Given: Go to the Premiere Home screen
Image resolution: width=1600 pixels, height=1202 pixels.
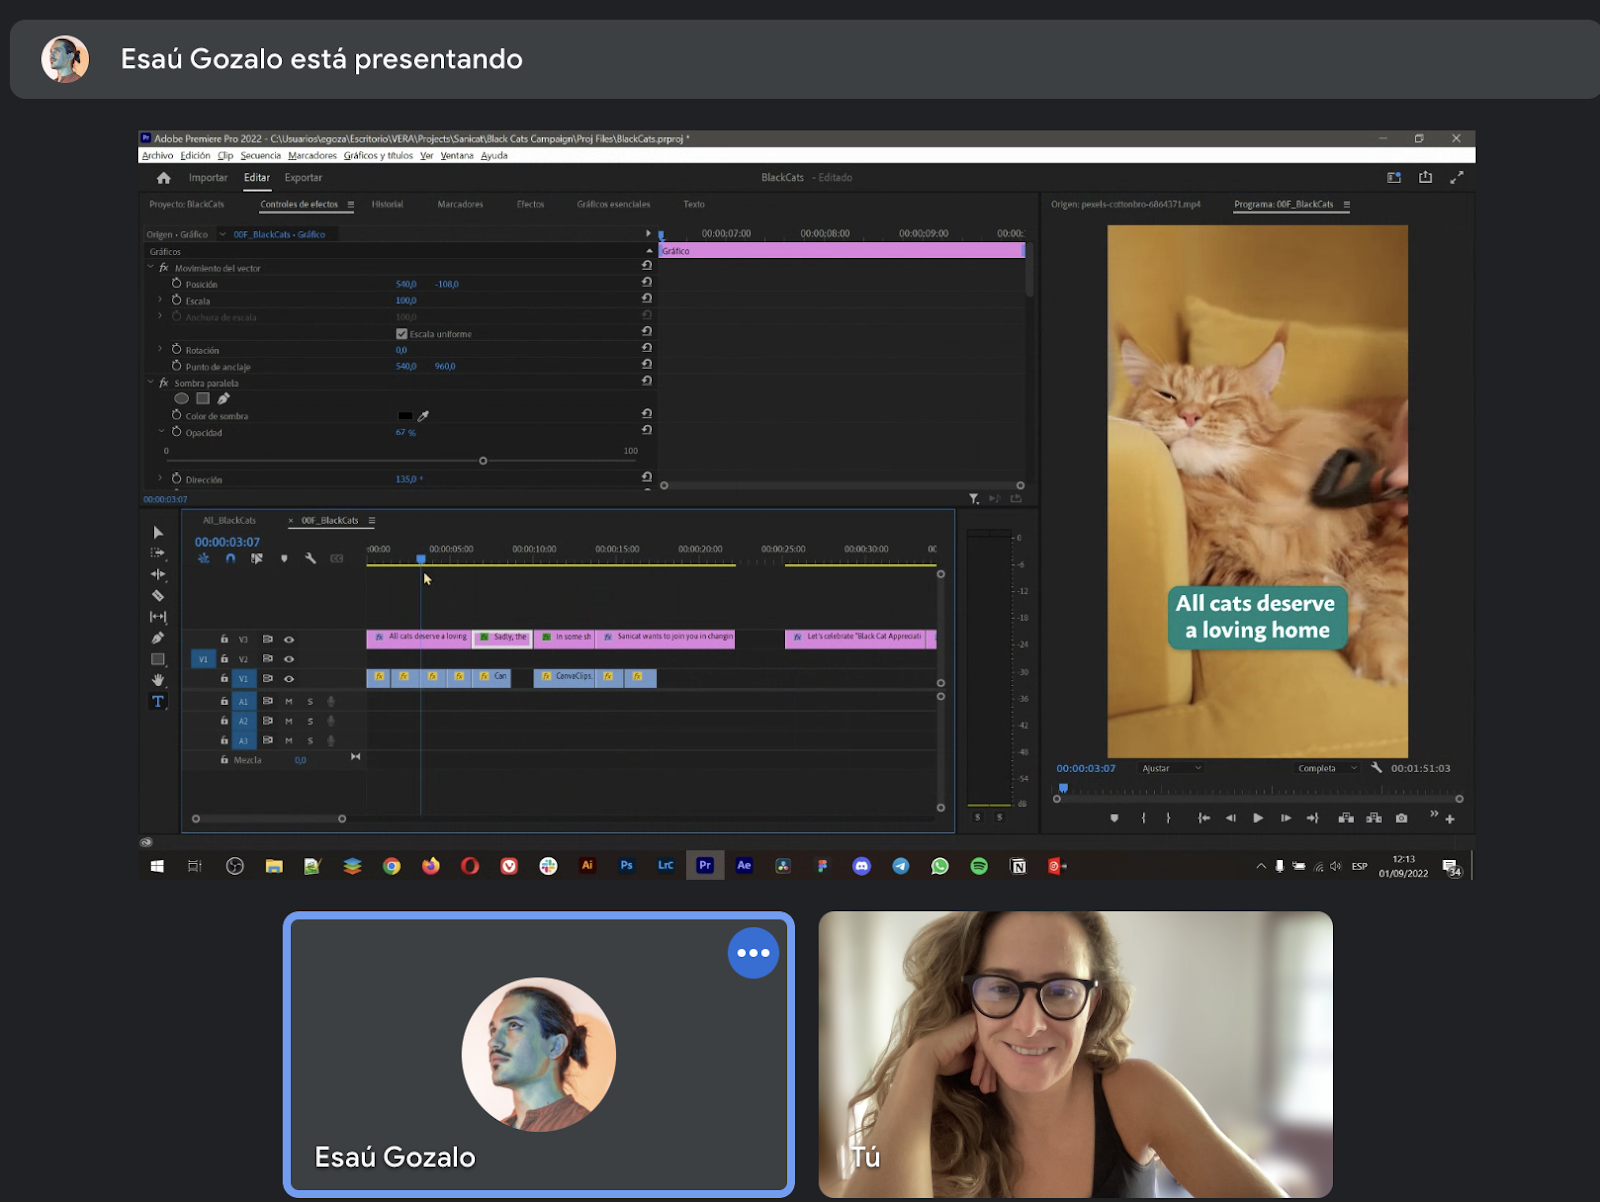Looking at the screenshot, I should 164,178.
